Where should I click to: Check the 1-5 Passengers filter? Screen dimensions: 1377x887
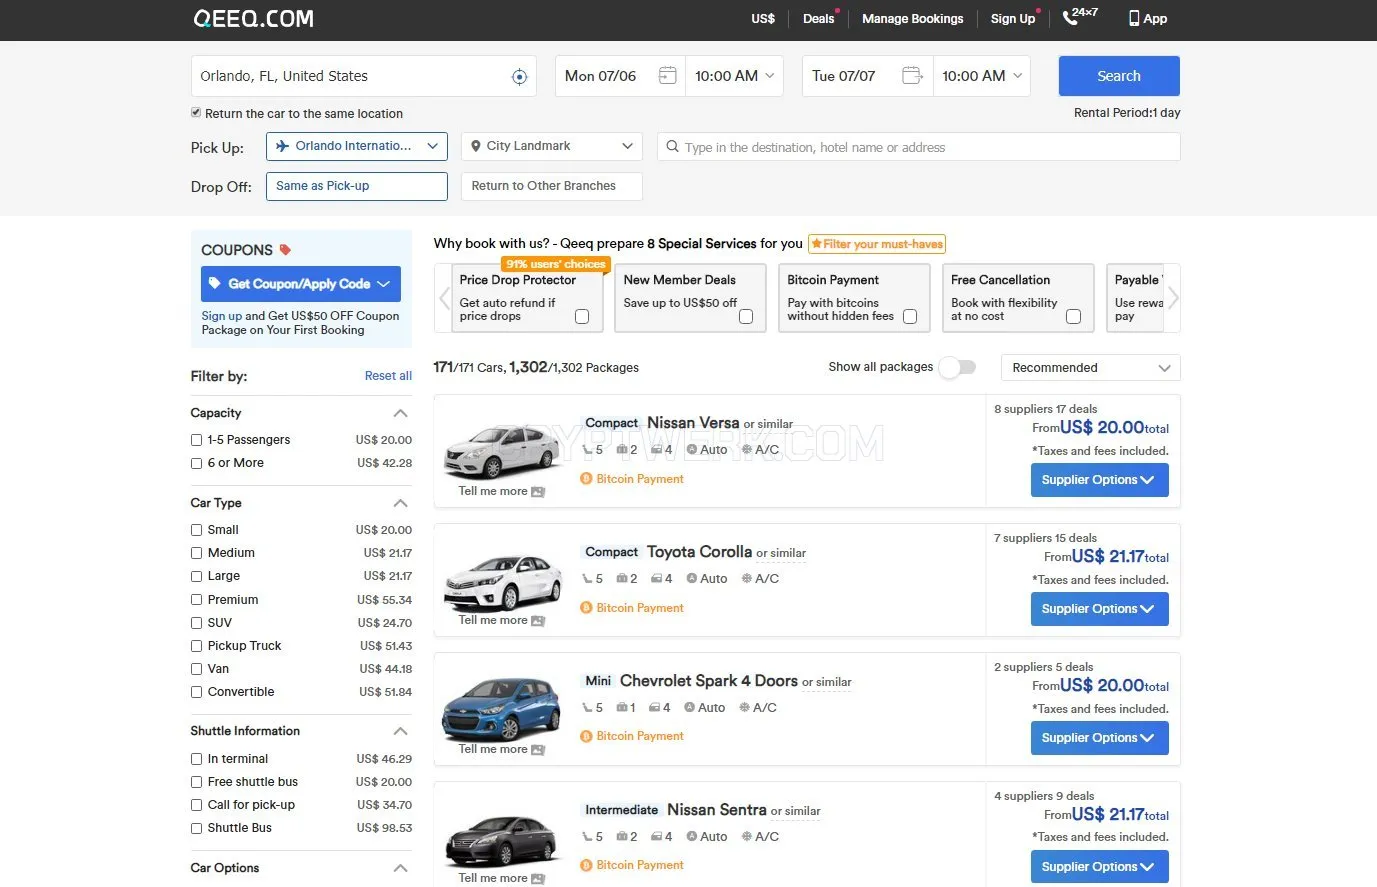tap(197, 440)
